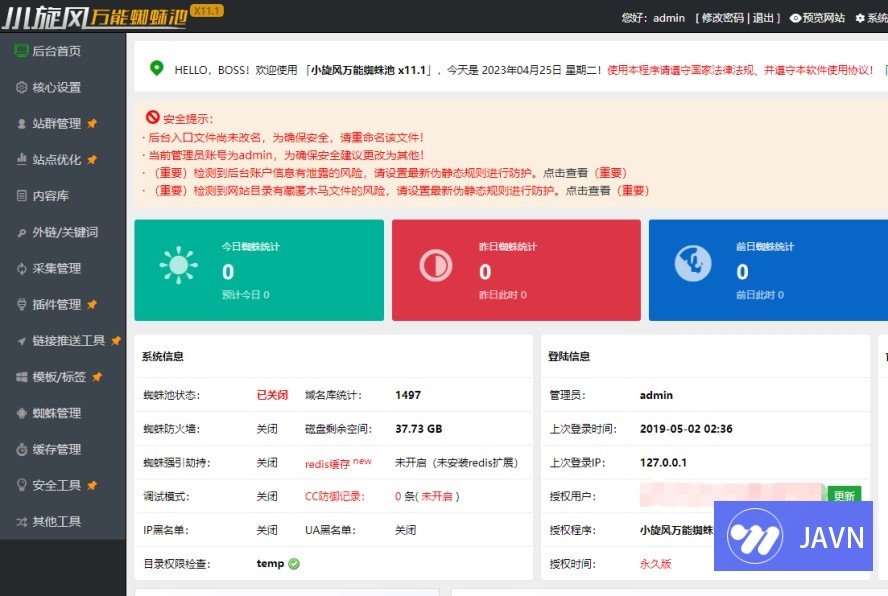888x596 pixels.
Task: Click the pin star next to 站群管理
Action: click(92, 124)
